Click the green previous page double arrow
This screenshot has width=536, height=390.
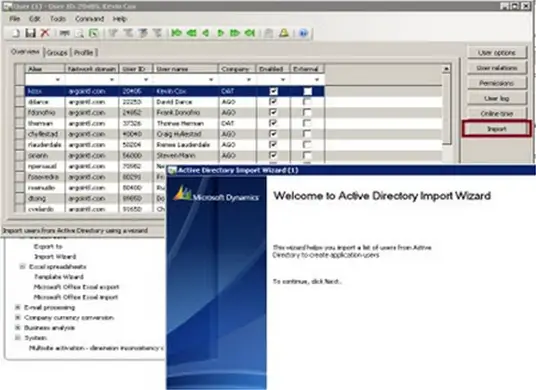click(191, 33)
